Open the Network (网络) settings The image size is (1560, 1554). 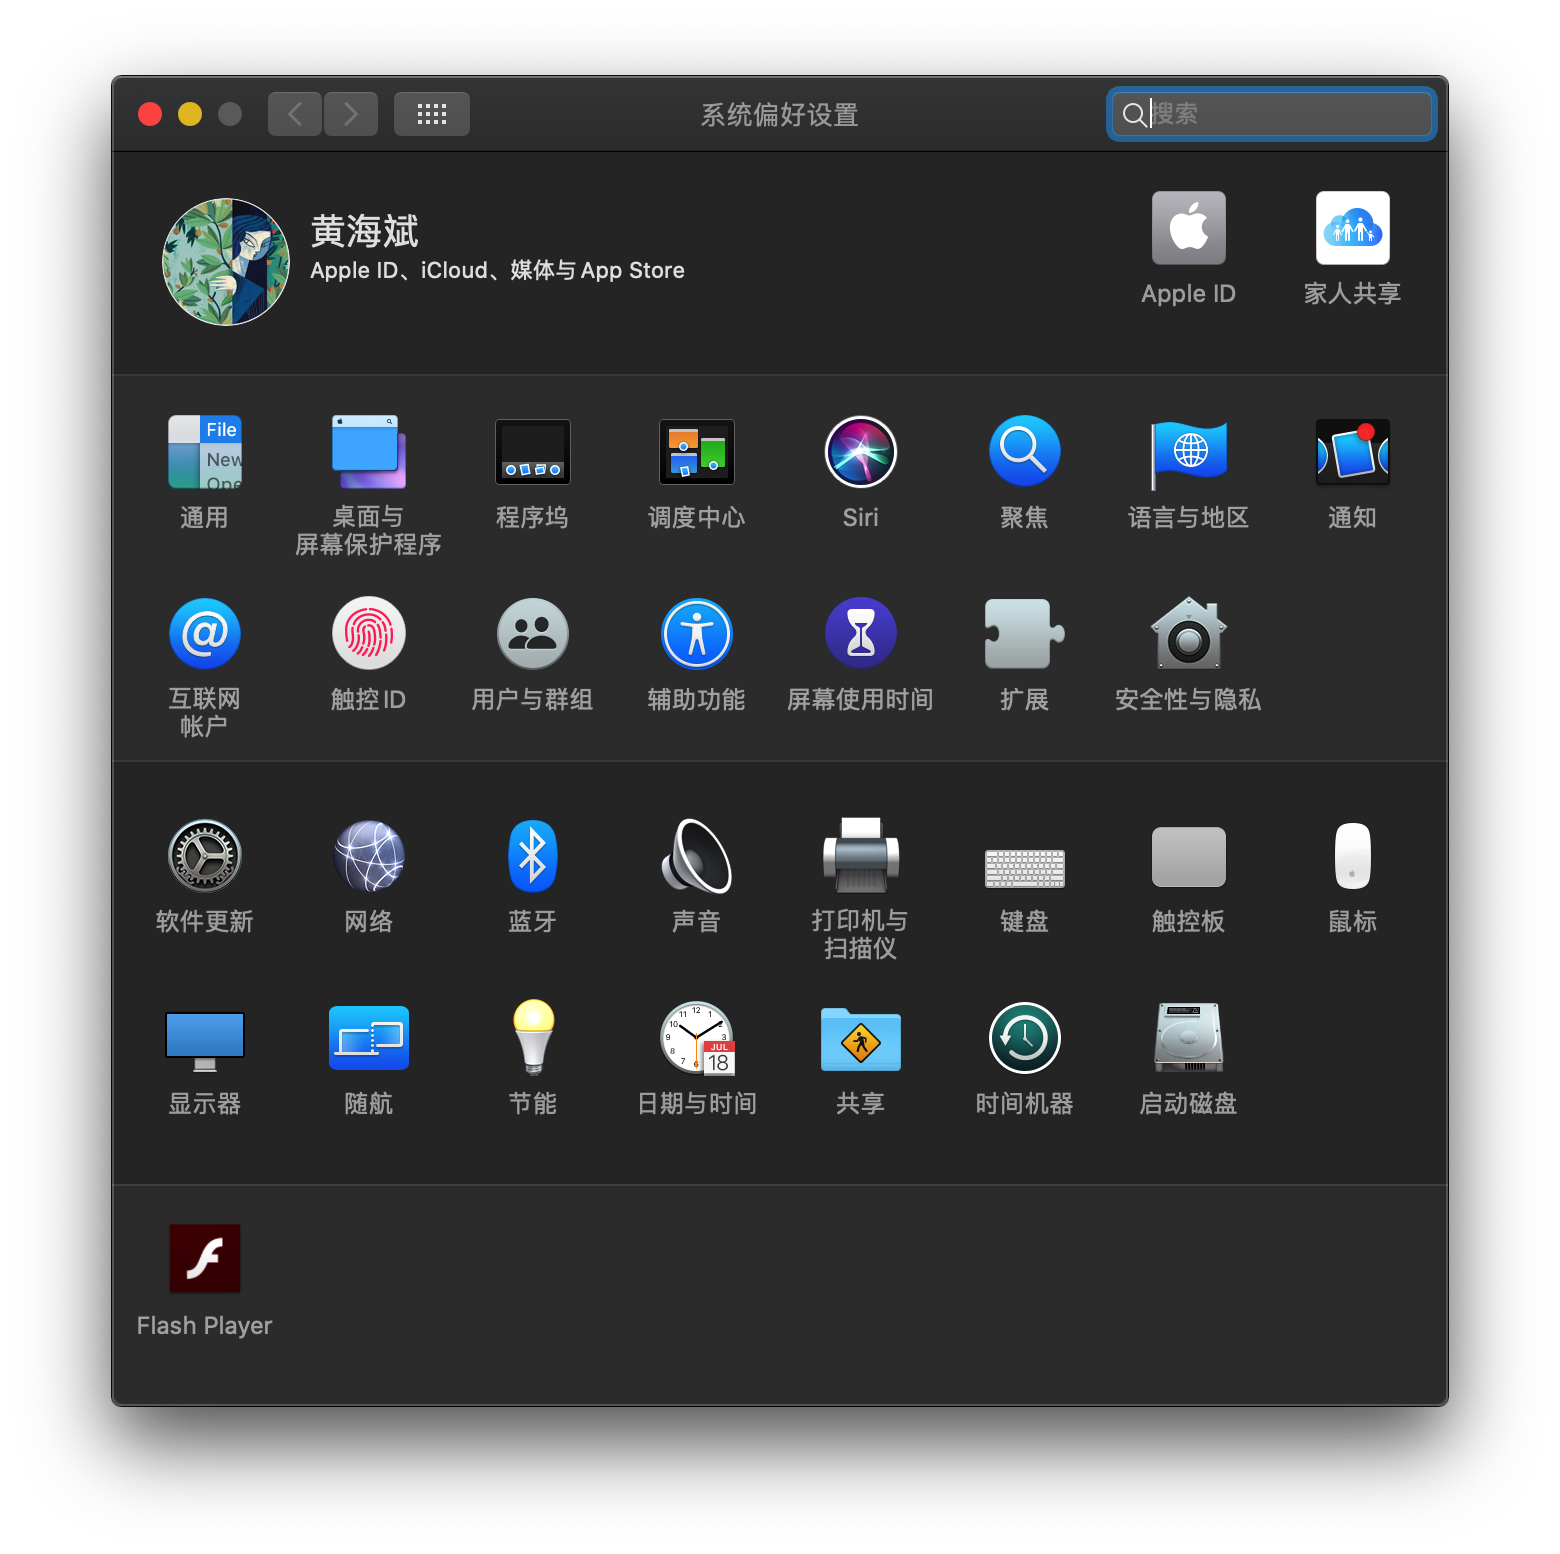(x=368, y=857)
